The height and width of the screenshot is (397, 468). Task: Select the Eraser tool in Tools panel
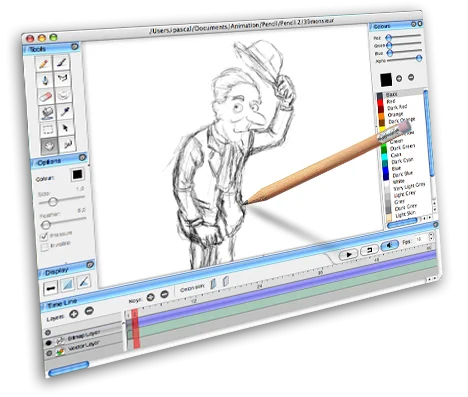[x=45, y=97]
